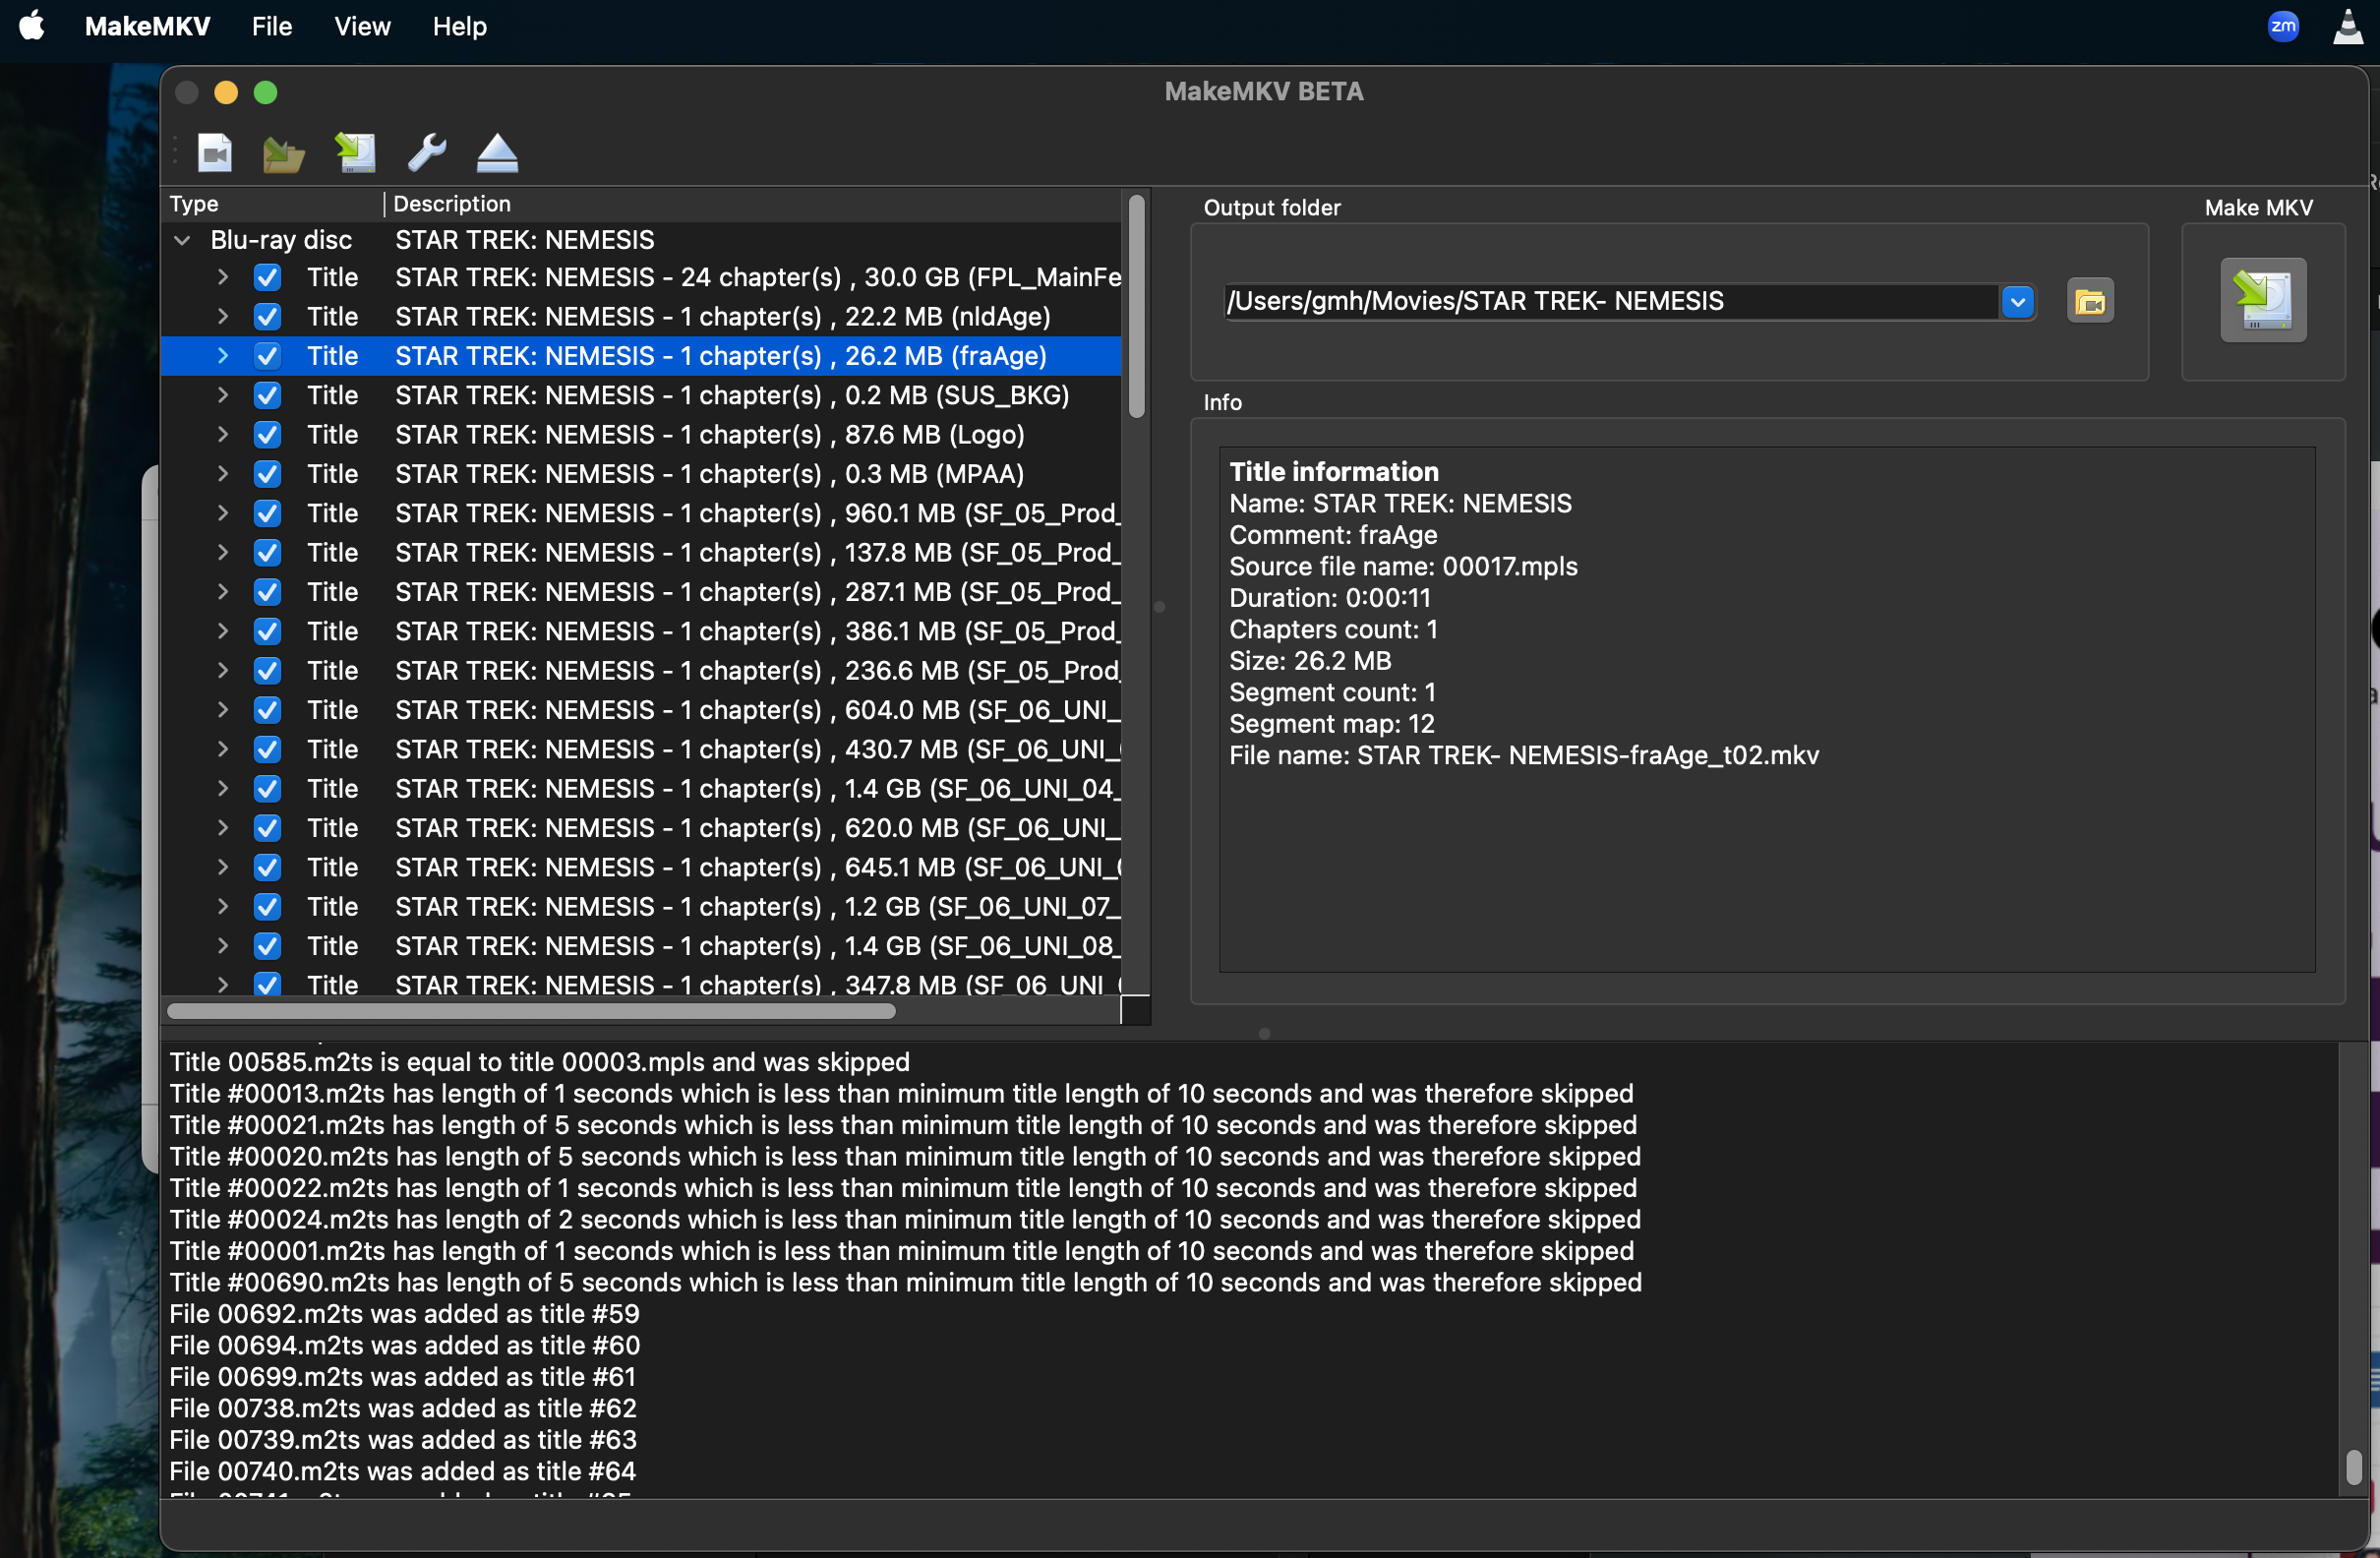Uncheck the nldAge 22.2 MB title

[x=267, y=317]
